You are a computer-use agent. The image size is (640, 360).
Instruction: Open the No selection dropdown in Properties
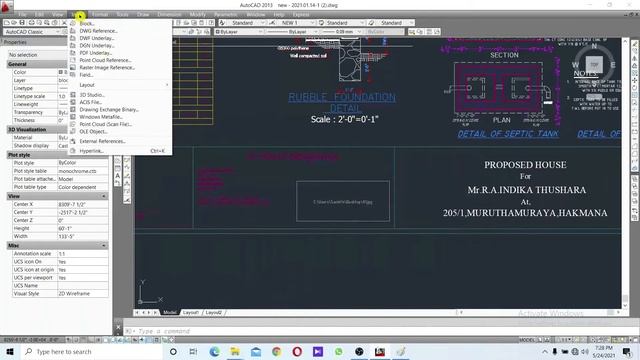point(37,55)
